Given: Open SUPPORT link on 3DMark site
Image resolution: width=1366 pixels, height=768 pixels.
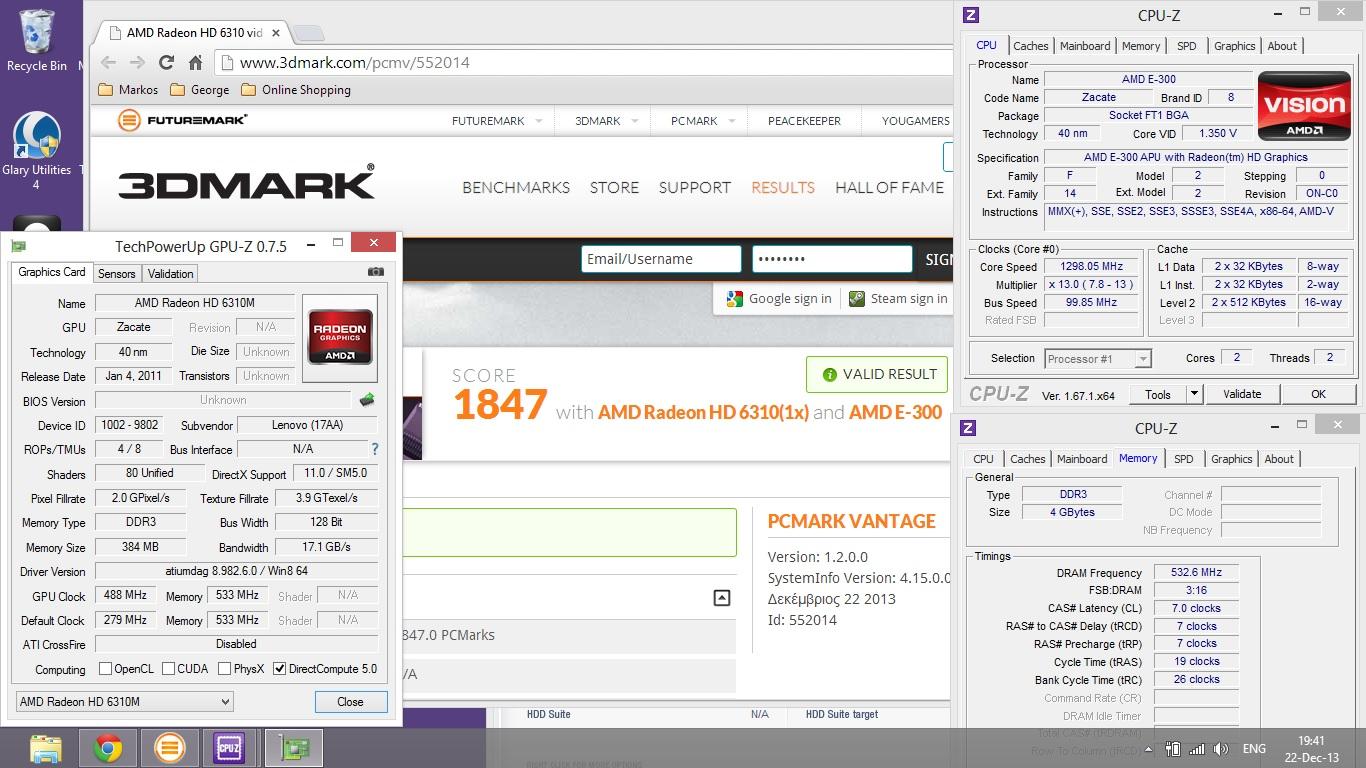Looking at the screenshot, I should coord(694,187).
